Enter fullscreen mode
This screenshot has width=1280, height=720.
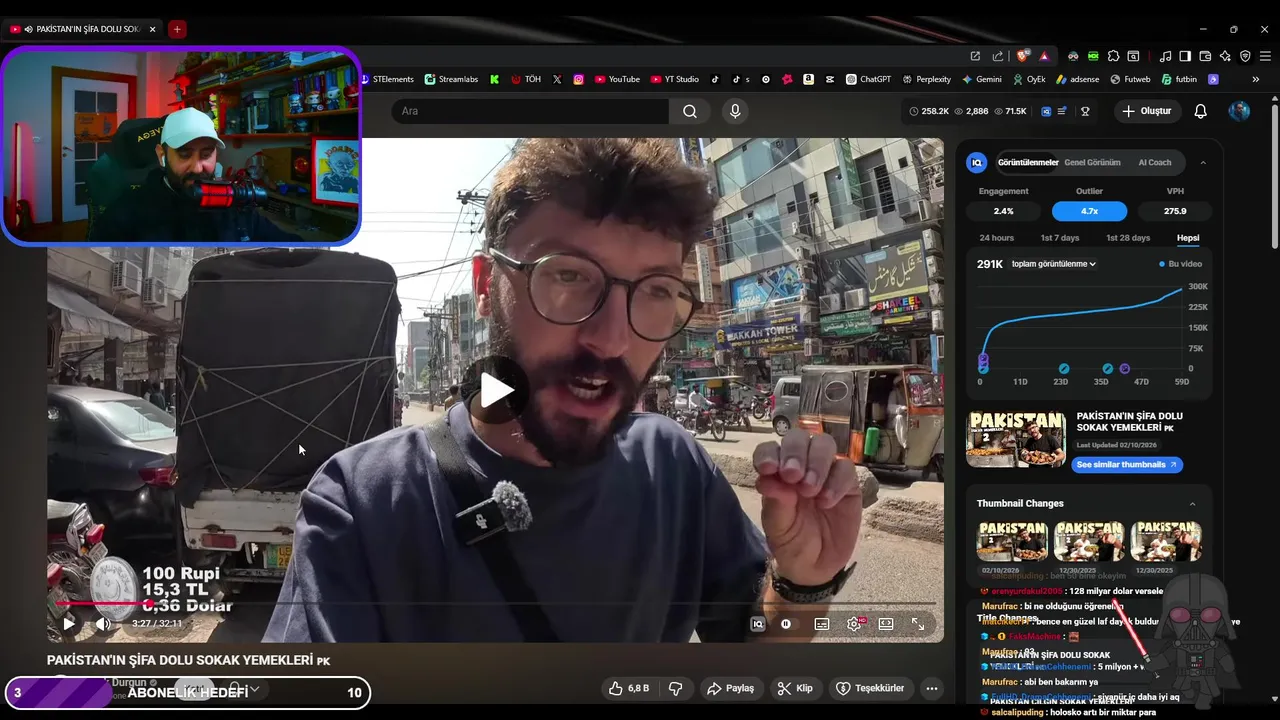(x=918, y=624)
